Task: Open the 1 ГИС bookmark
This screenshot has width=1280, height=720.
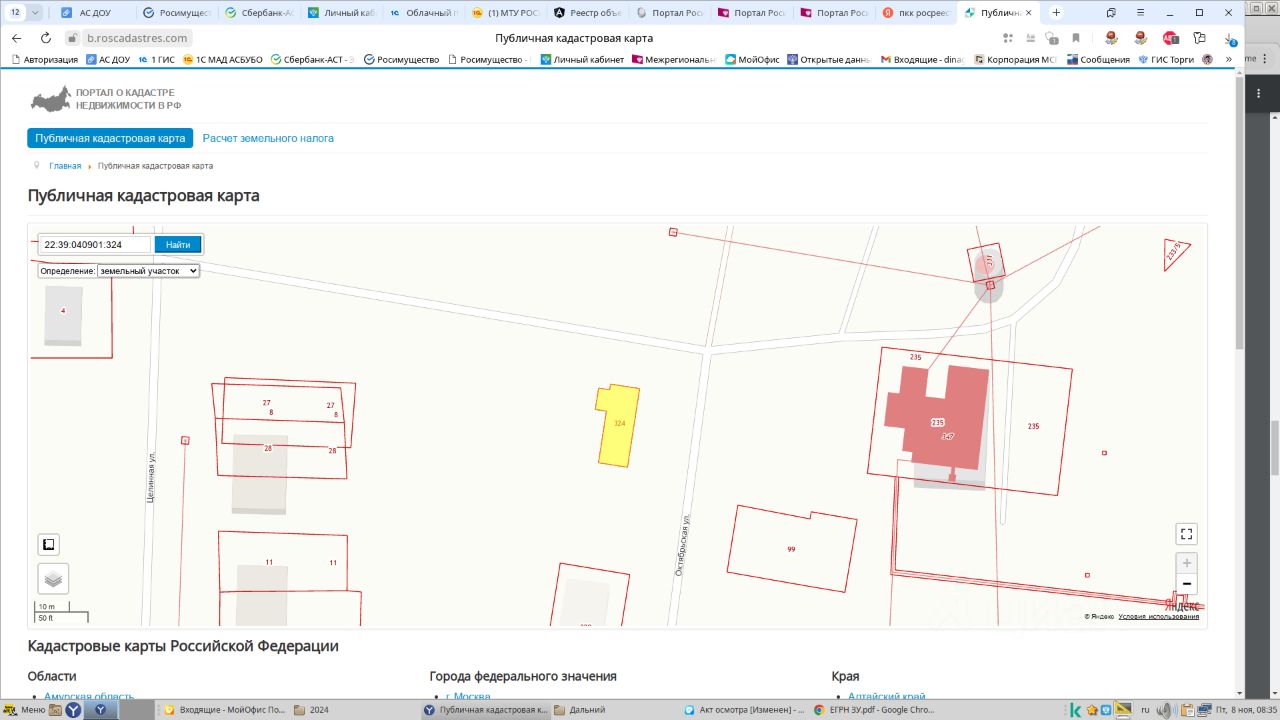Action: 156,60
